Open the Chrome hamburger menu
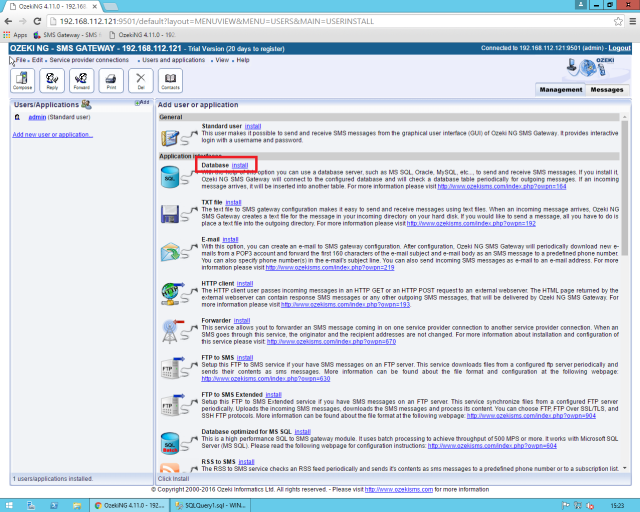 [x=632, y=21]
